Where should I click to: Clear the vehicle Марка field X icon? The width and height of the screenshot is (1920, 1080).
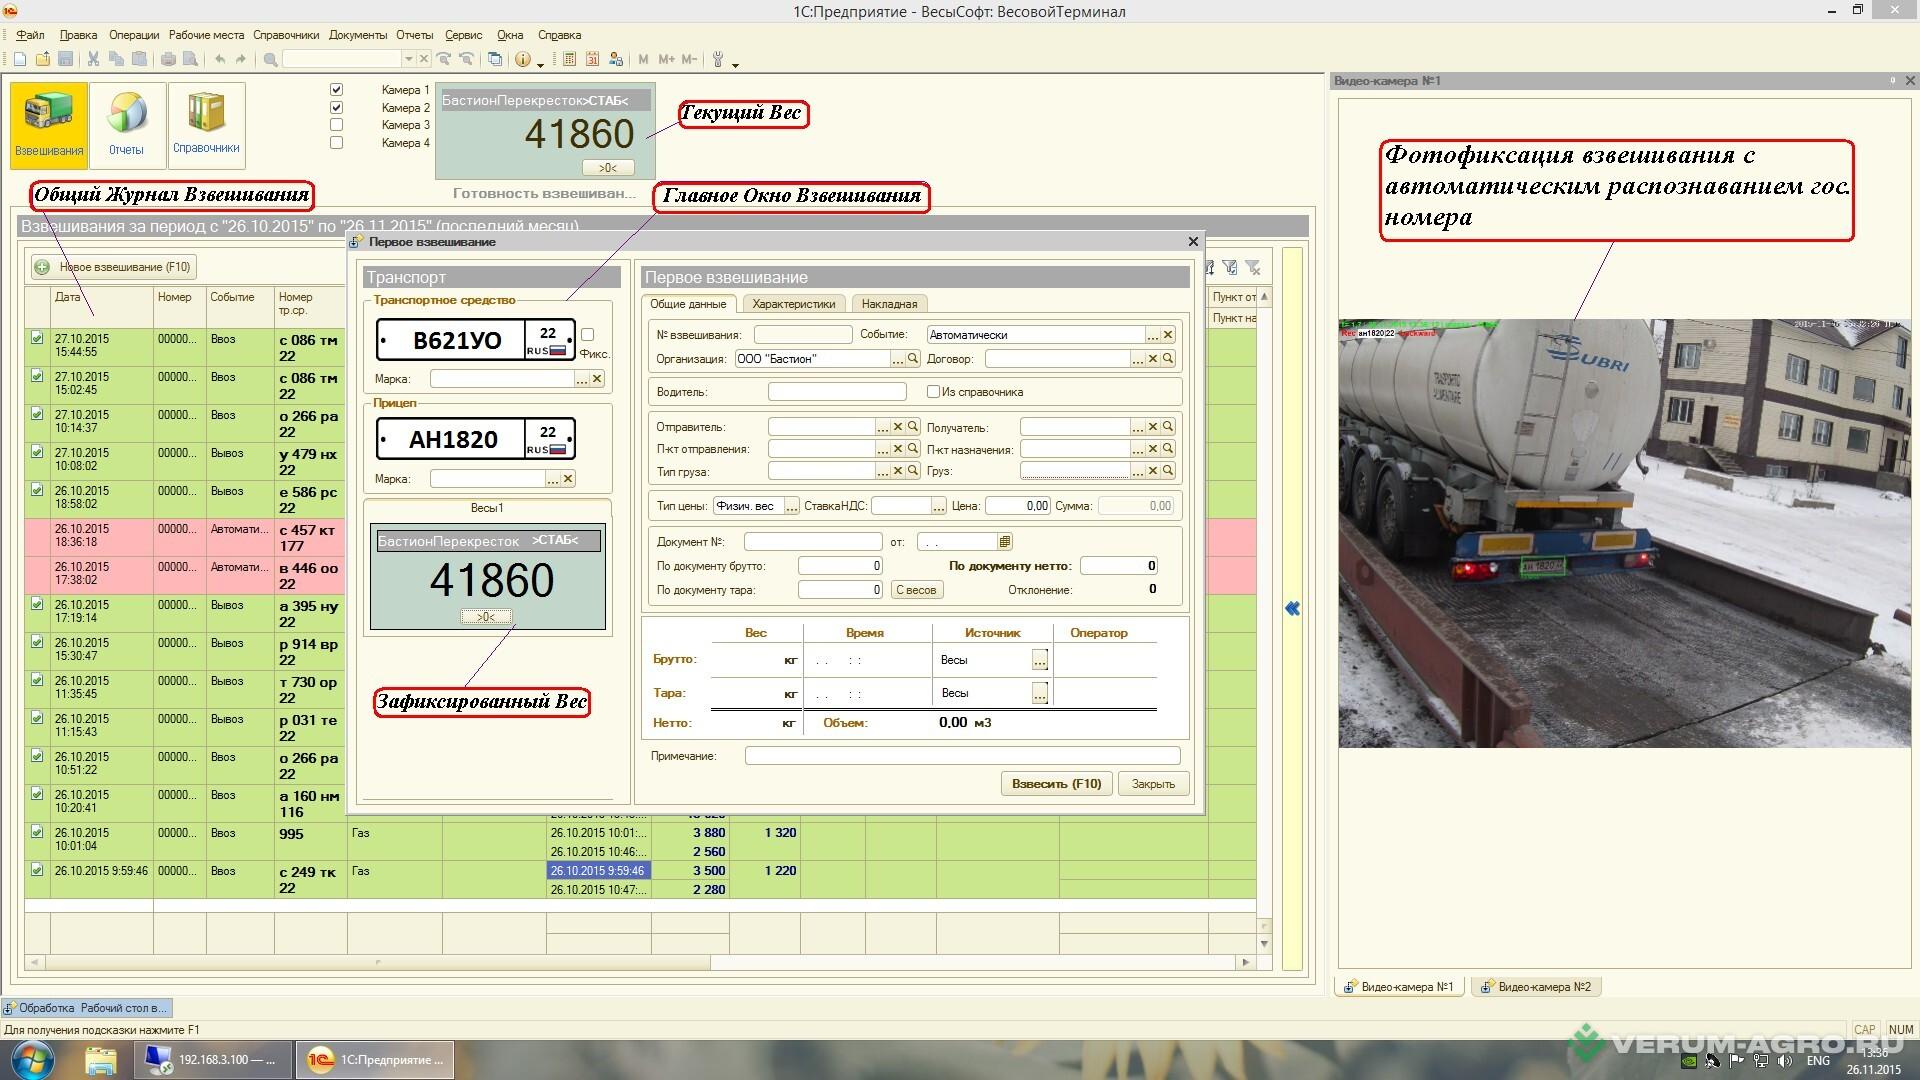pos(597,379)
